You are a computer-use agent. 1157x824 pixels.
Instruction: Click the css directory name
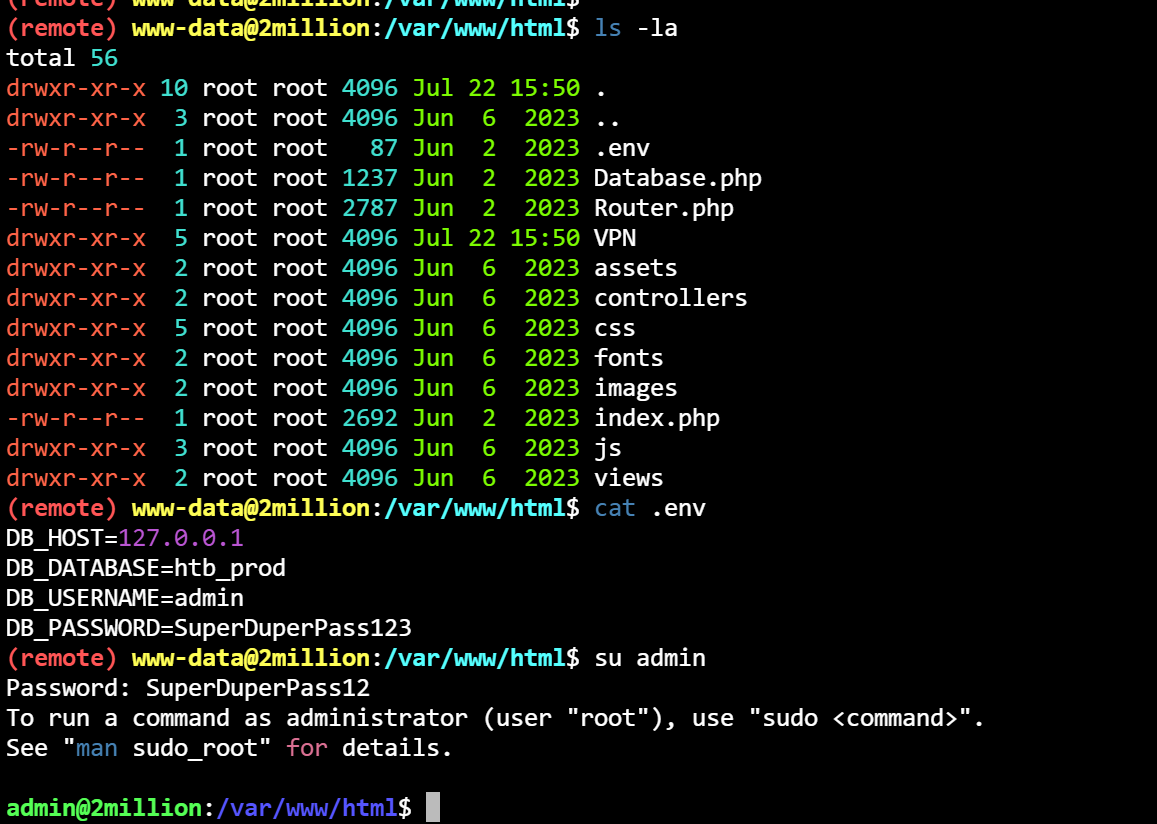[x=615, y=328]
